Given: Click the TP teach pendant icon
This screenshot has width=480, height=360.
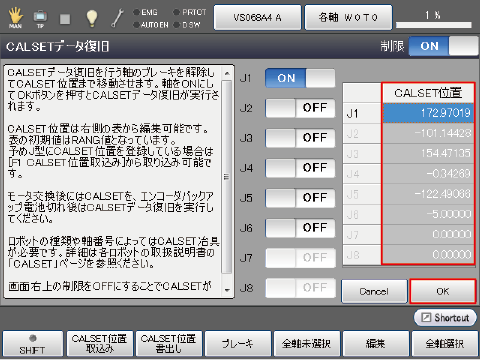Looking at the screenshot, I should 40,19.
